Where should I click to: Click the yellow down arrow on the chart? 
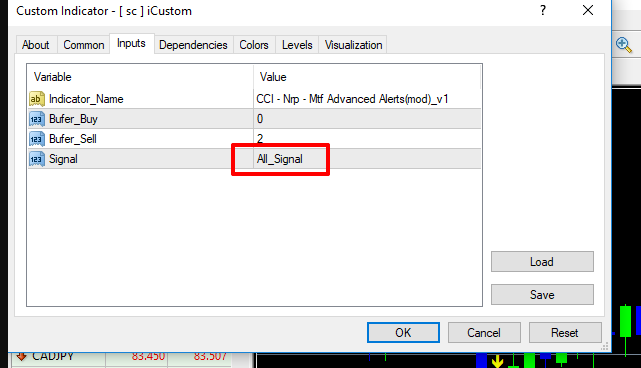click(498, 361)
